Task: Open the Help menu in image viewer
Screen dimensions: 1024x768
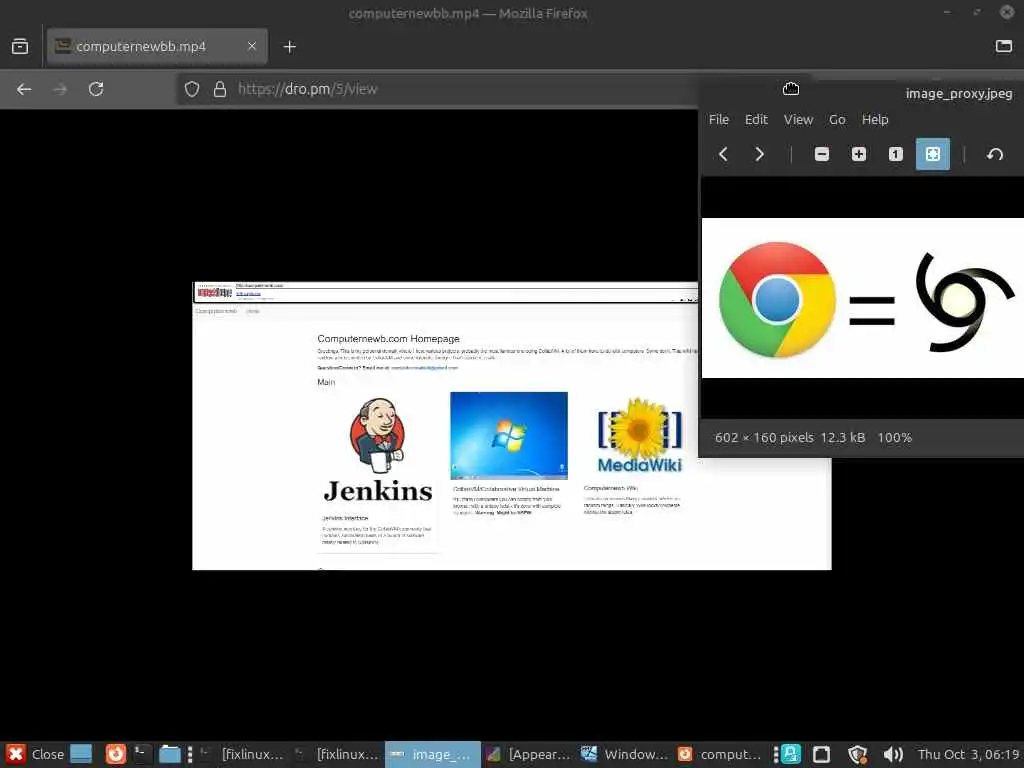Action: [x=874, y=120]
